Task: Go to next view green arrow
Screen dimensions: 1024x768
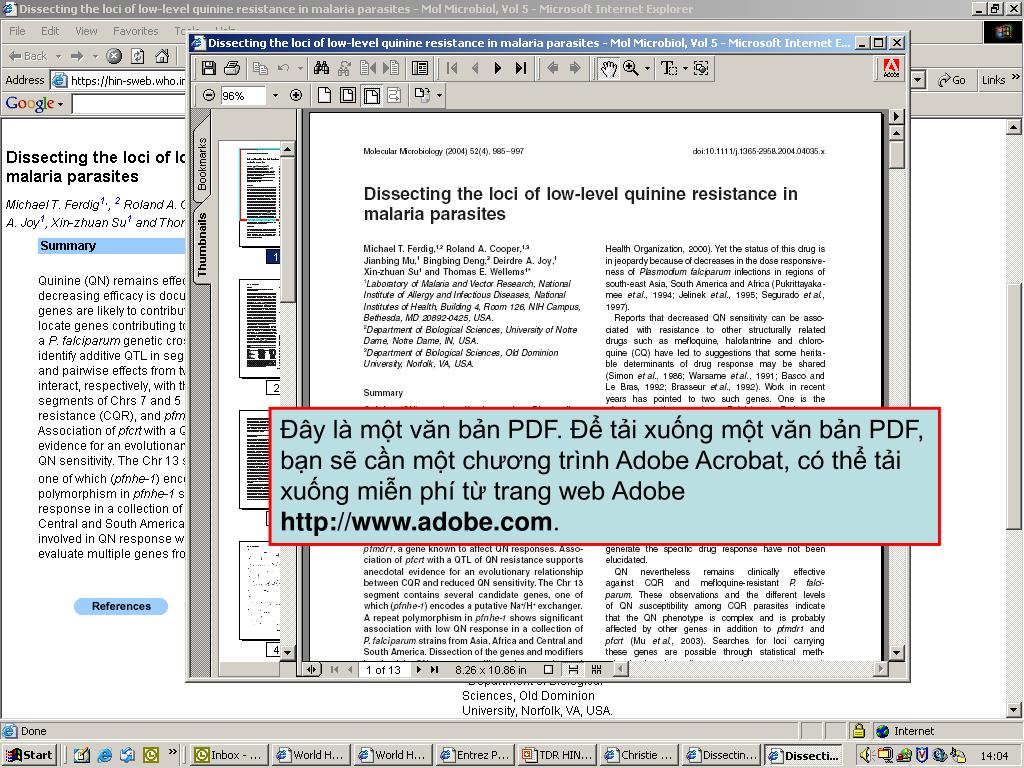Action: [575, 68]
